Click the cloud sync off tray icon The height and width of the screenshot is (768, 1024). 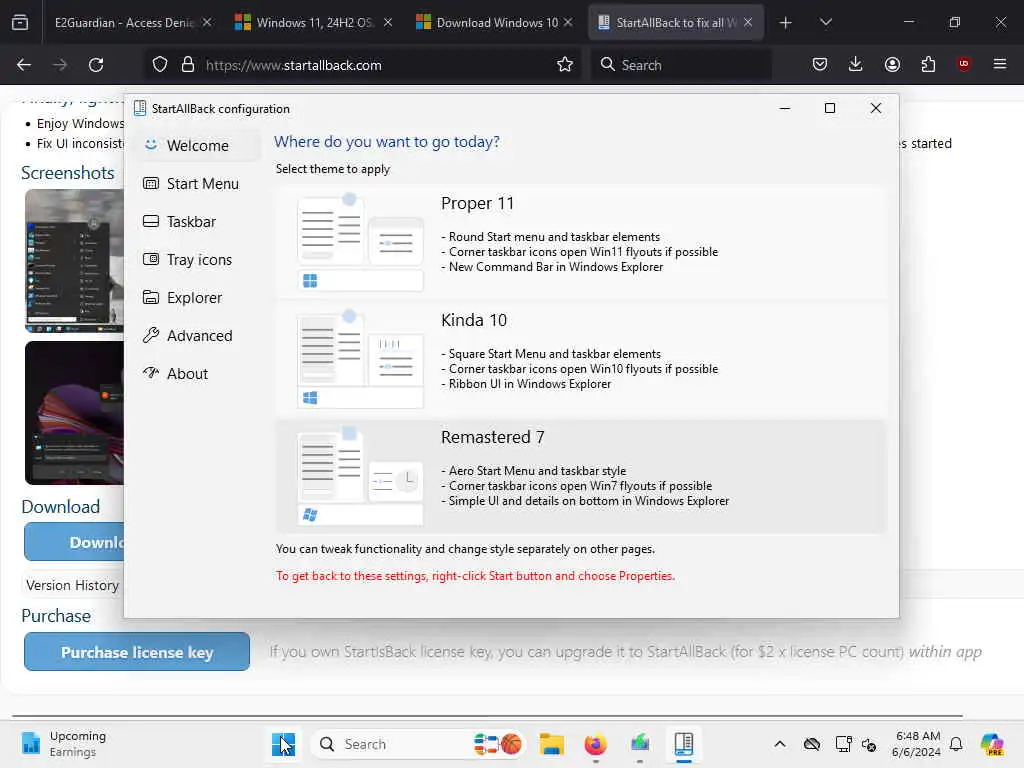(x=812, y=744)
